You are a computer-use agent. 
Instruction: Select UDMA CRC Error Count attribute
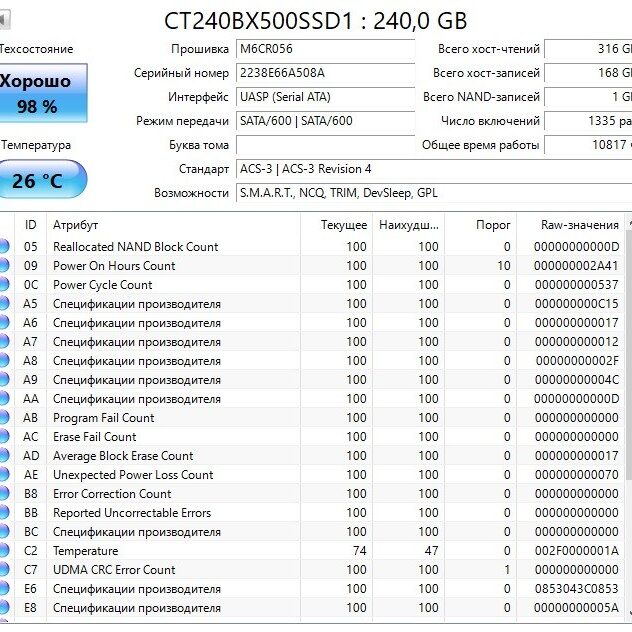point(114,570)
